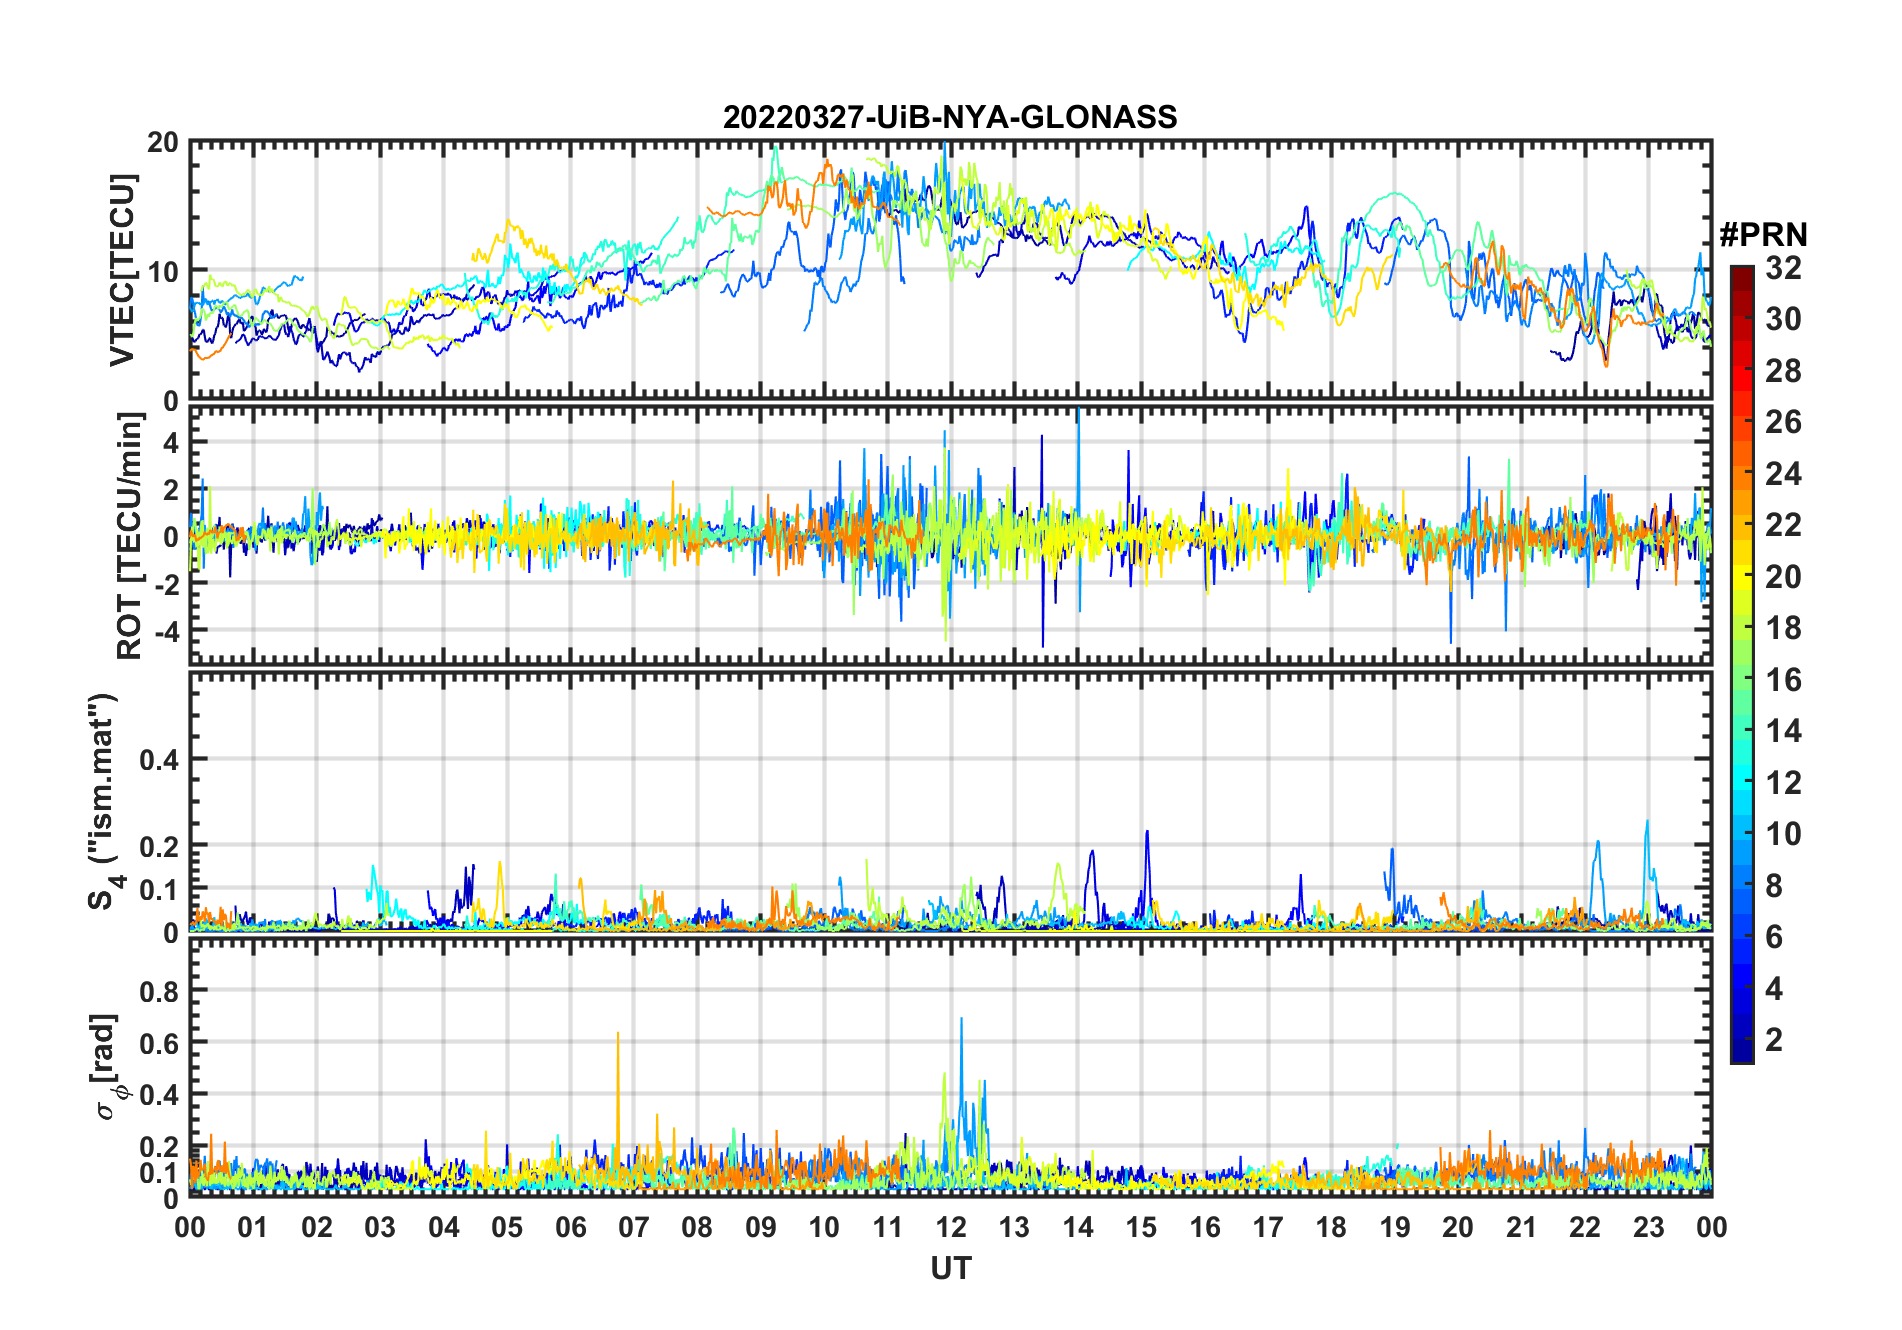Select colorbar tick label 26
The width and height of the screenshot is (1902, 1330).
click(1783, 422)
